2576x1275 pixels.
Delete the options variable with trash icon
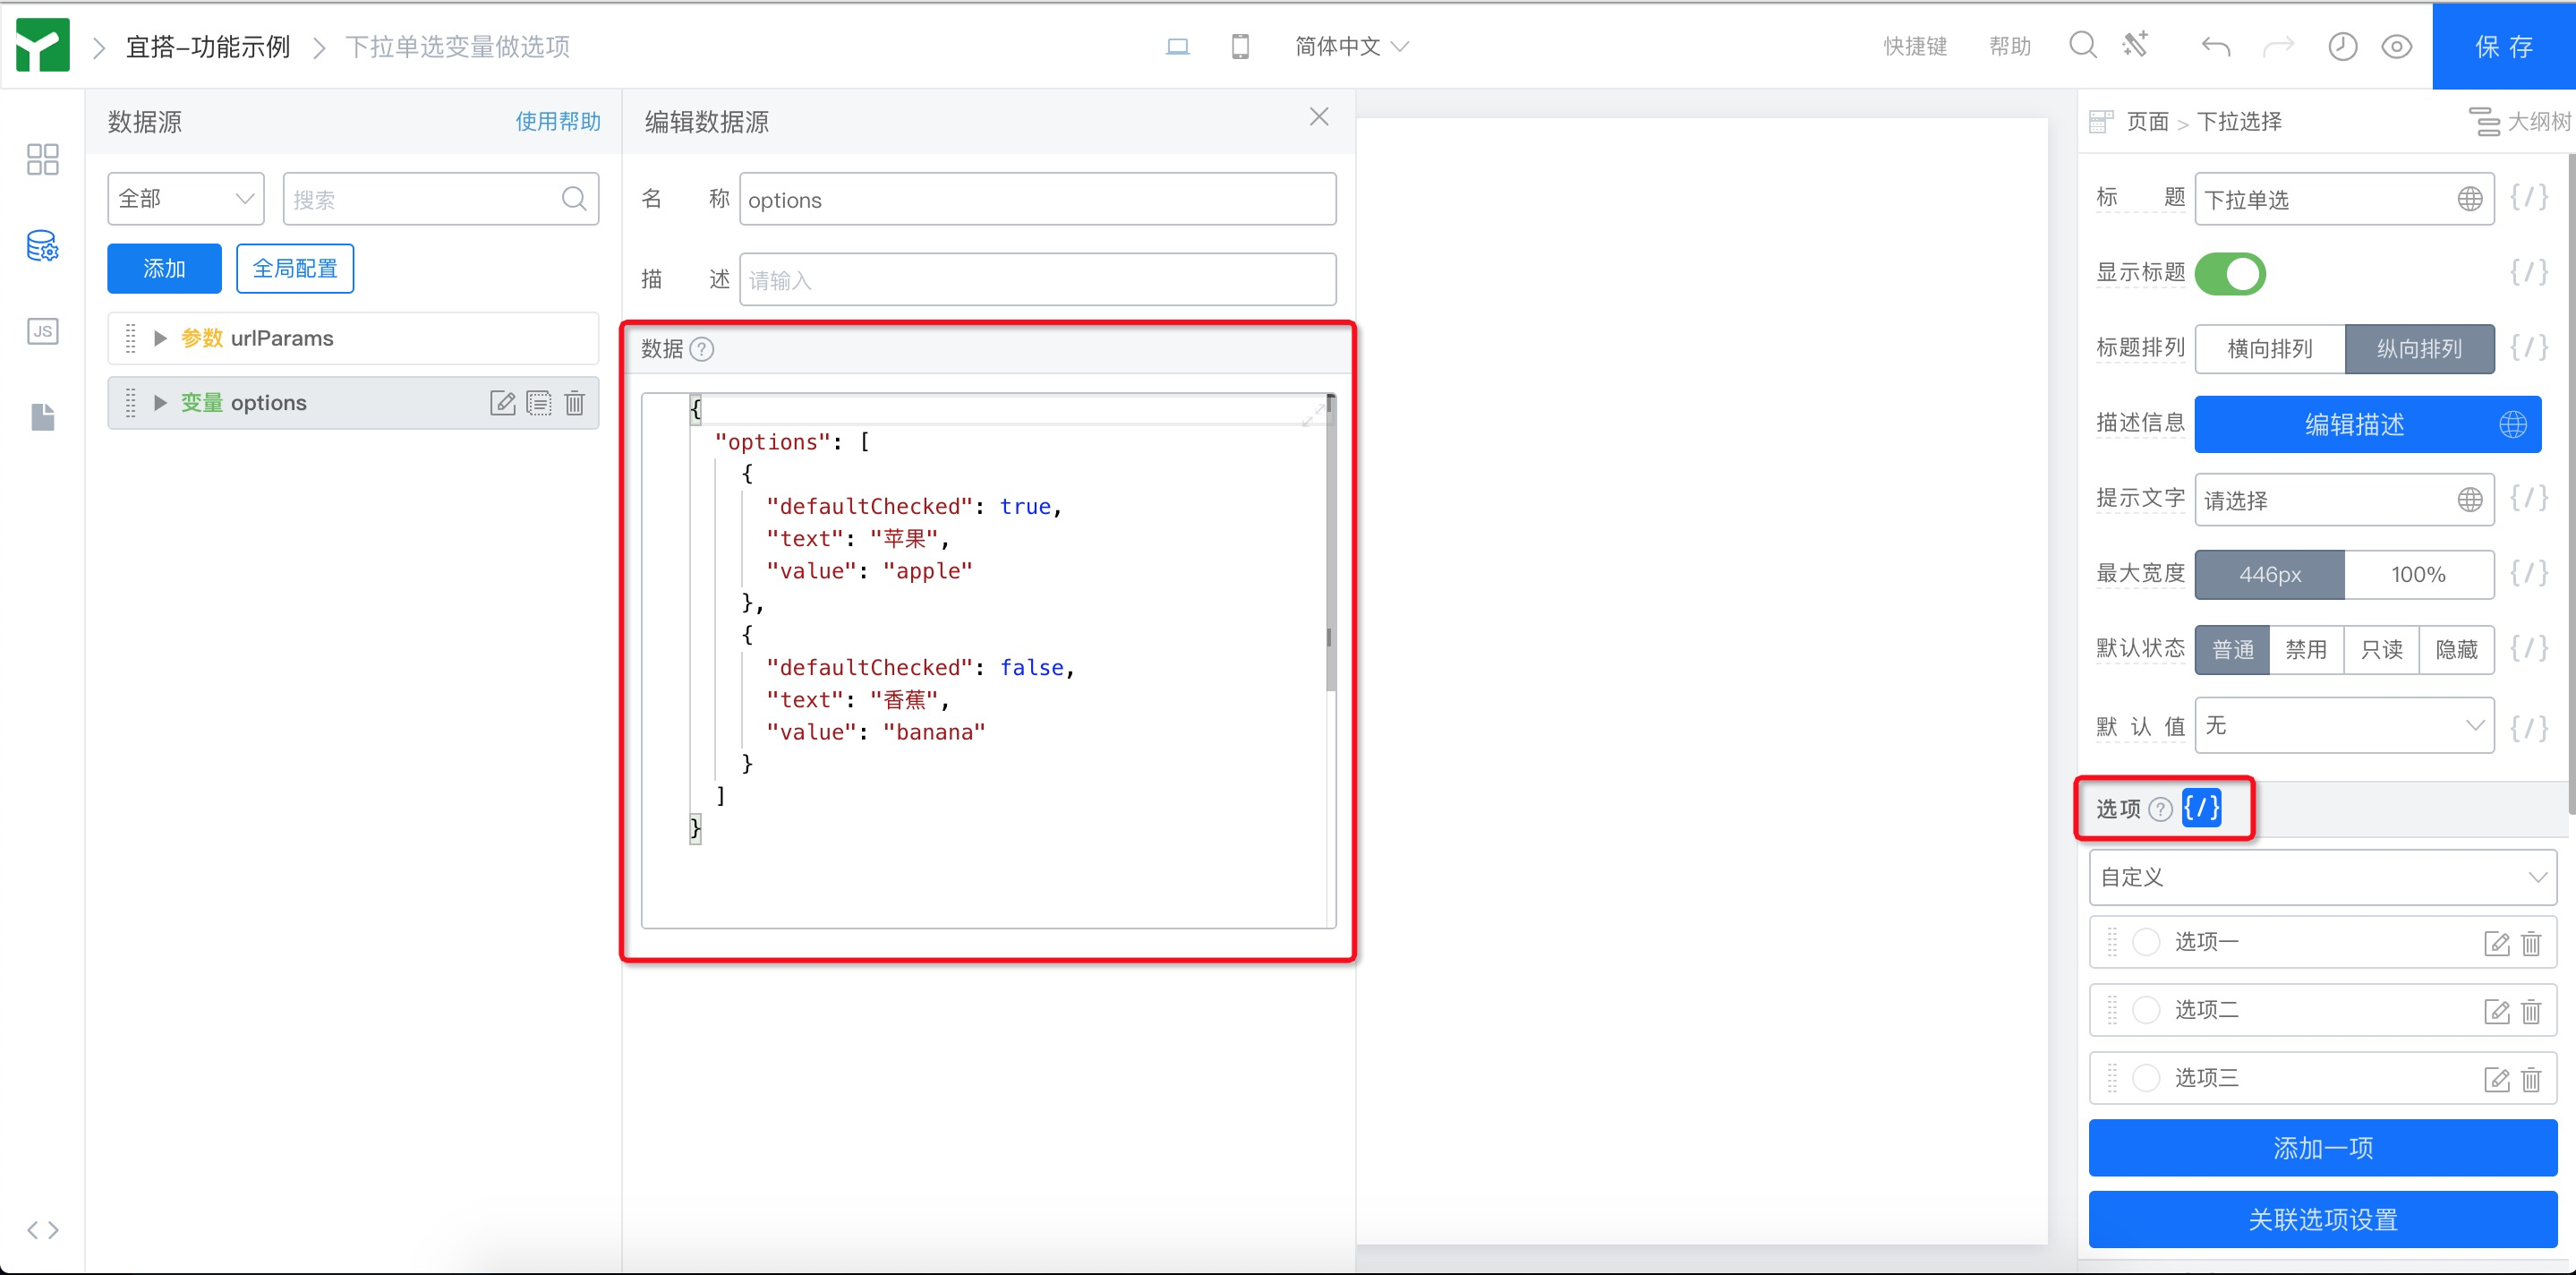click(x=575, y=403)
